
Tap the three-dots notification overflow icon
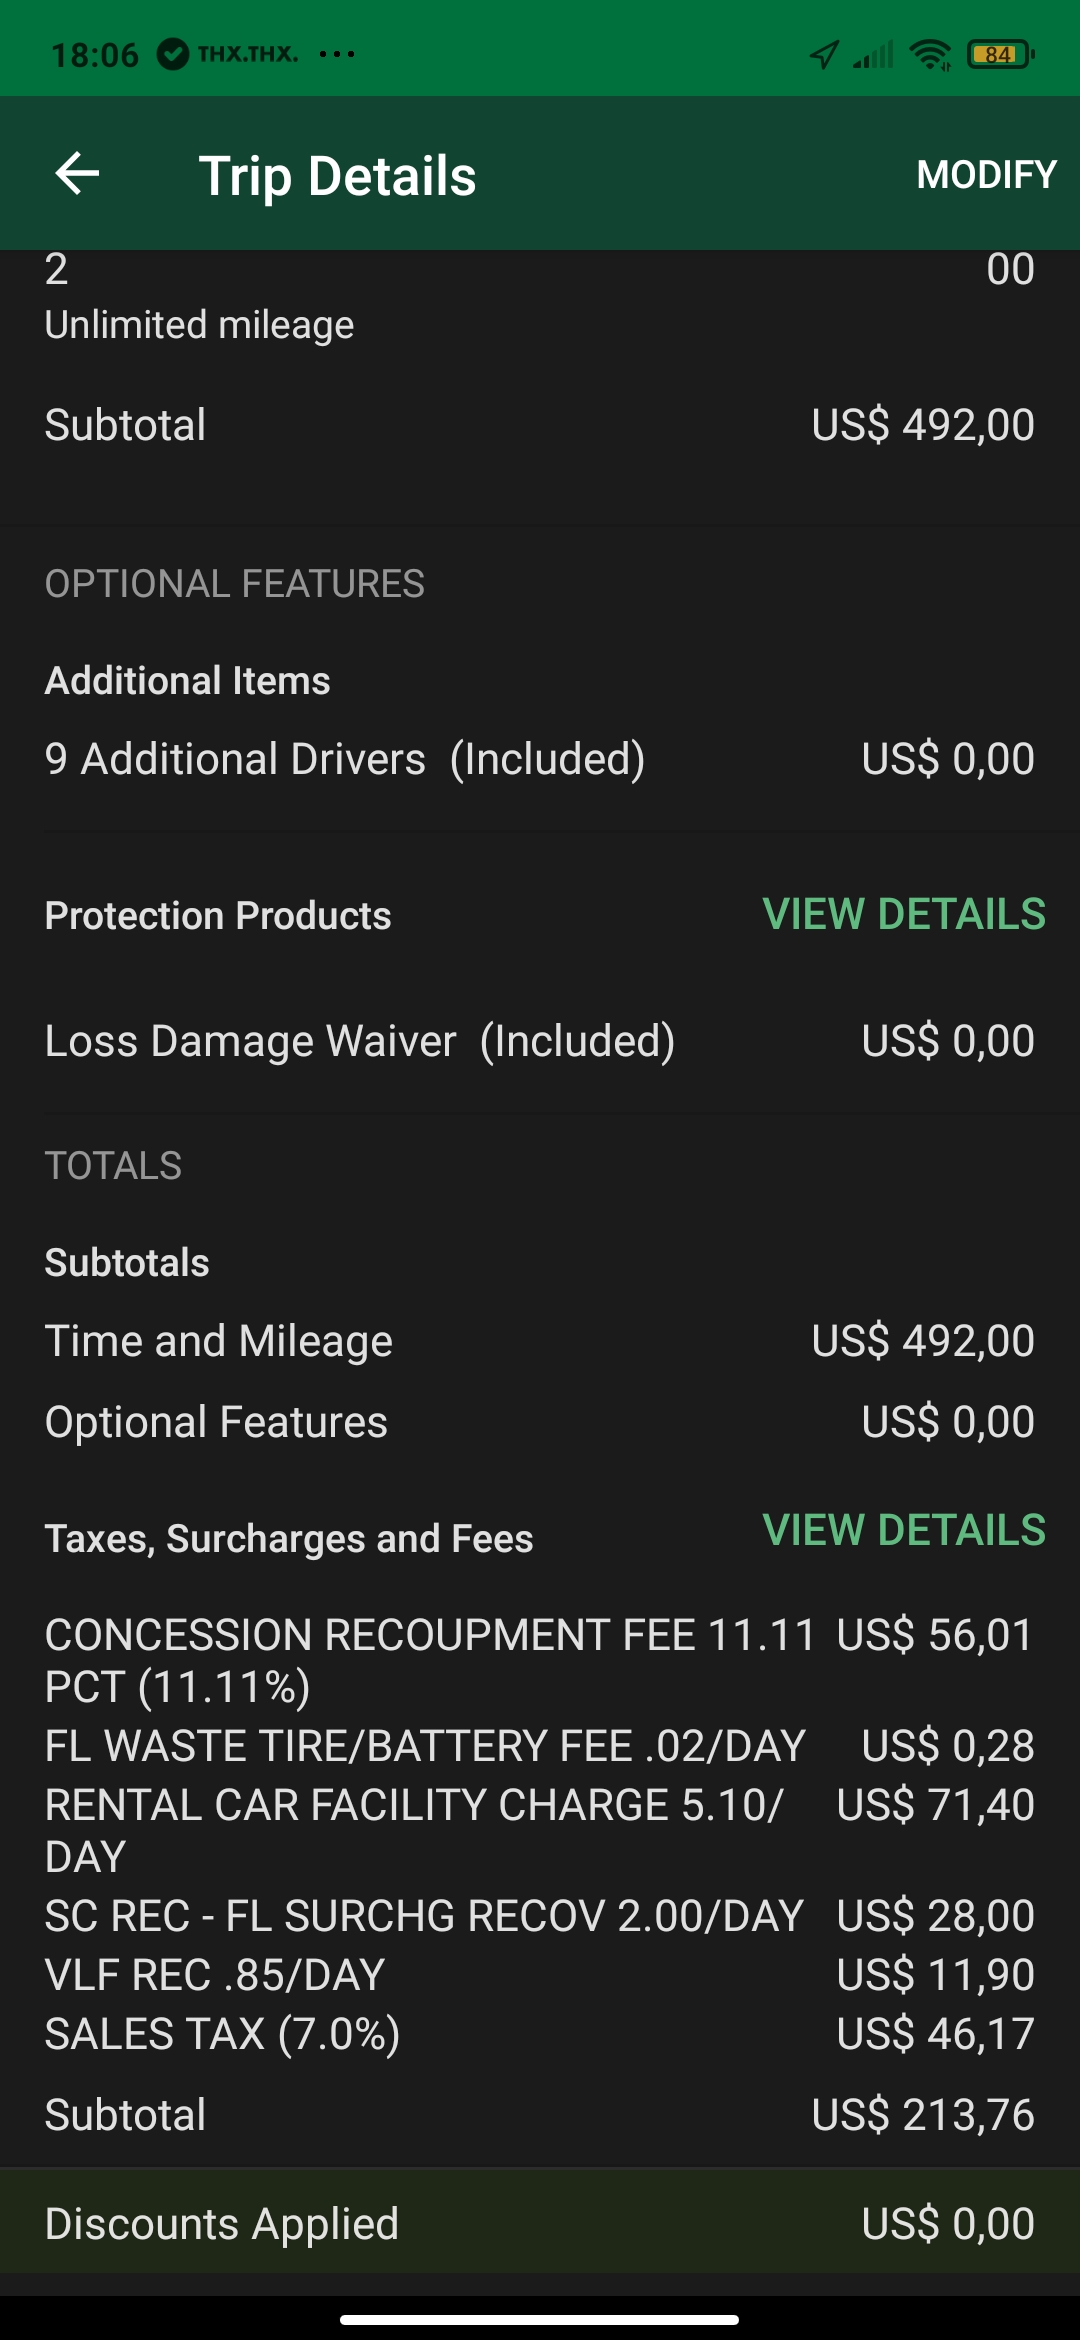tap(337, 54)
